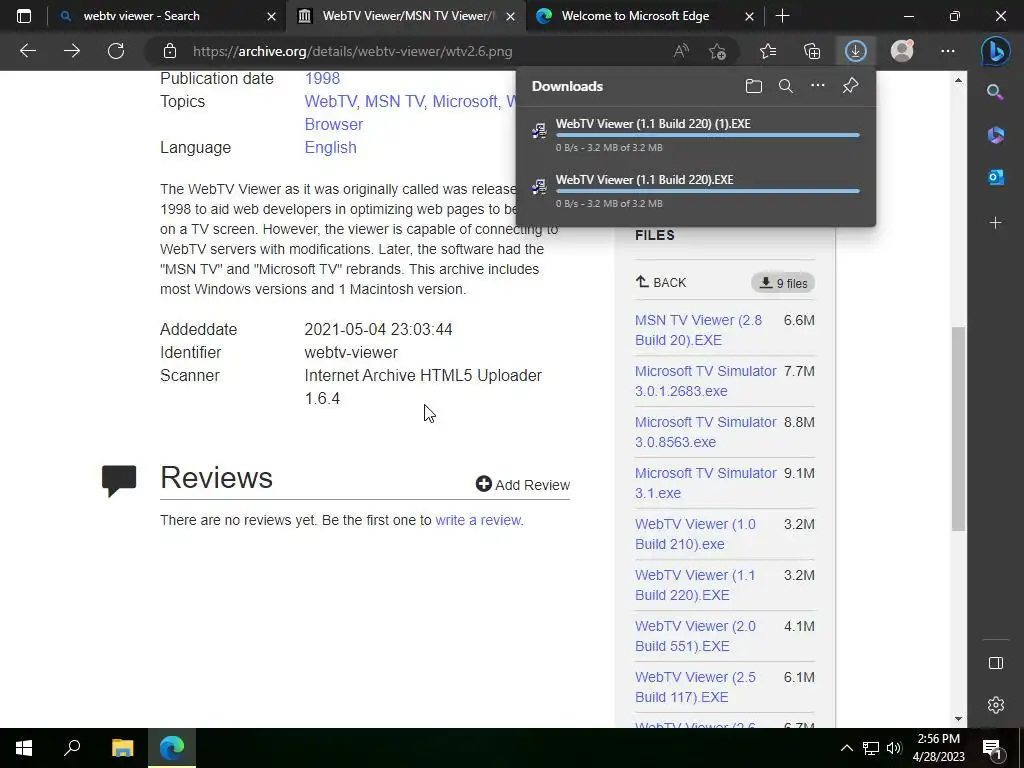Activate Read aloud icon in address bar
This screenshot has height=768, width=1024.
[x=681, y=51]
